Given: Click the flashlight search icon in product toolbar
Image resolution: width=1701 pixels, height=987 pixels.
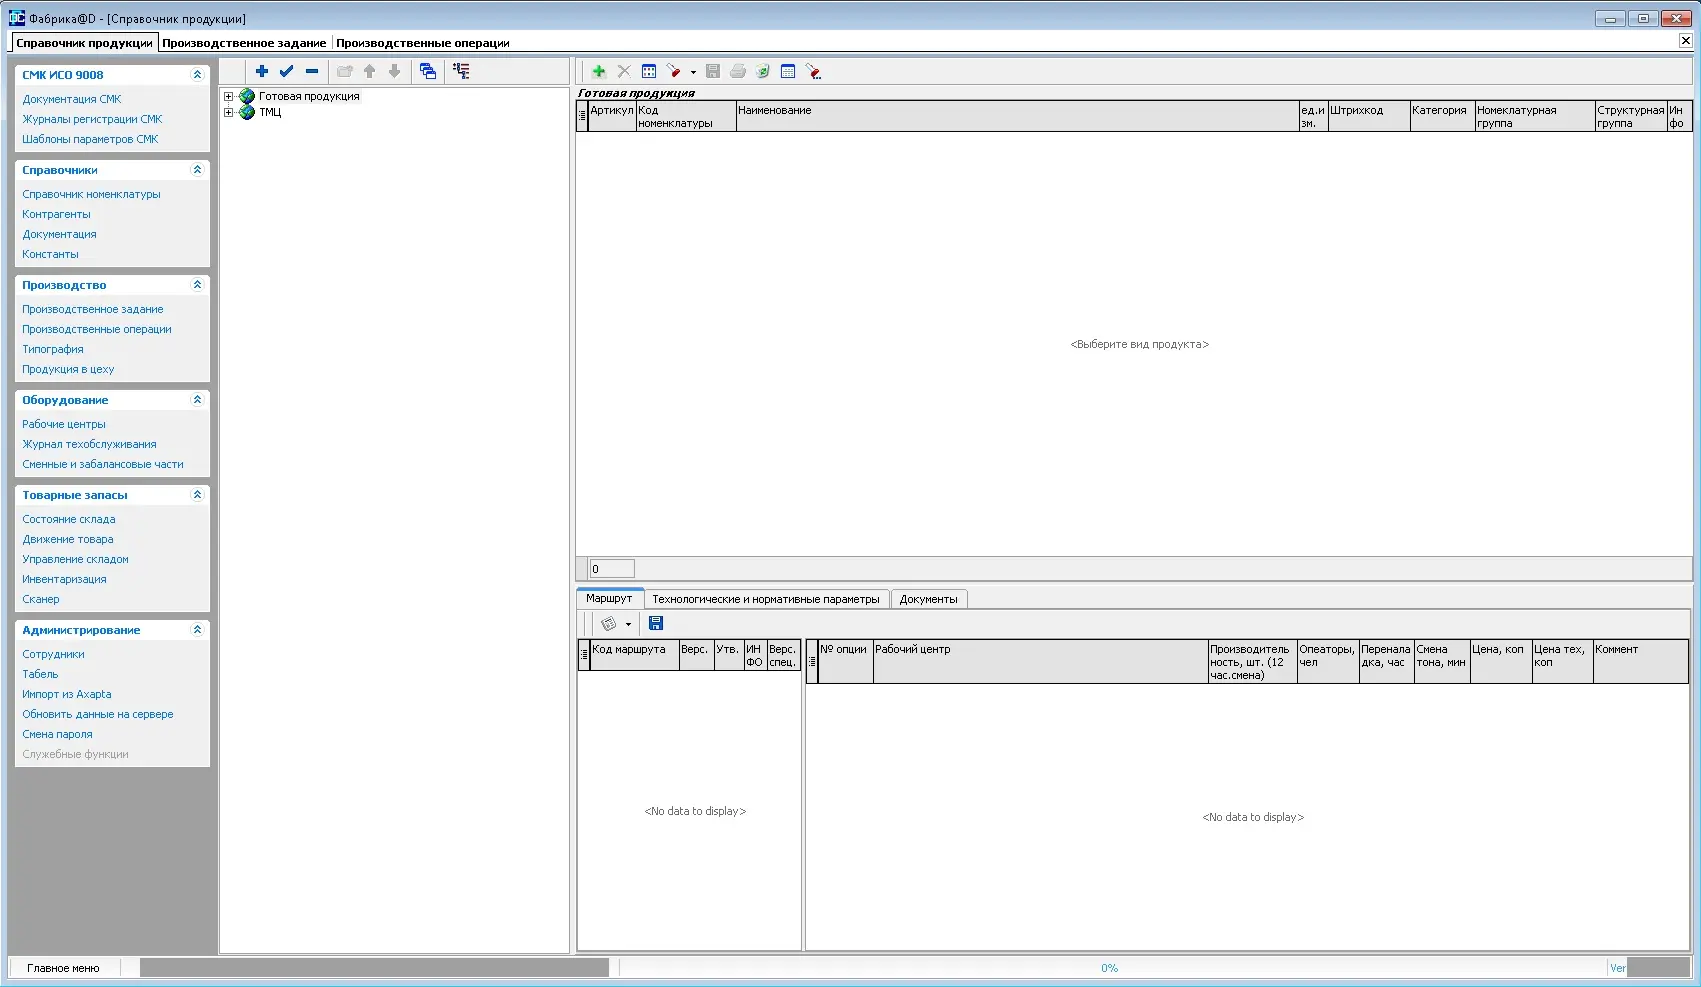Looking at the screenshot, I should pos(674,71).
